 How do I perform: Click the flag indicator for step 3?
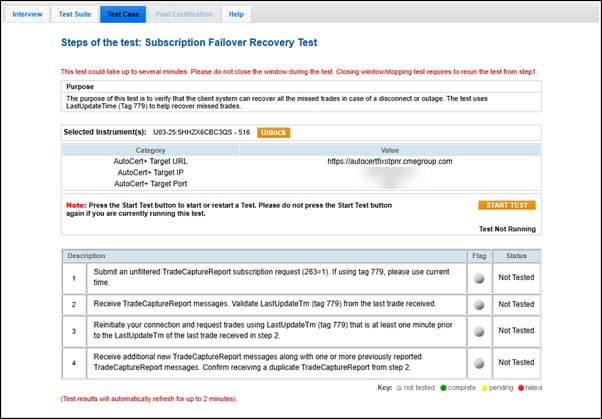pyautogui.click(x=477, y=331)
